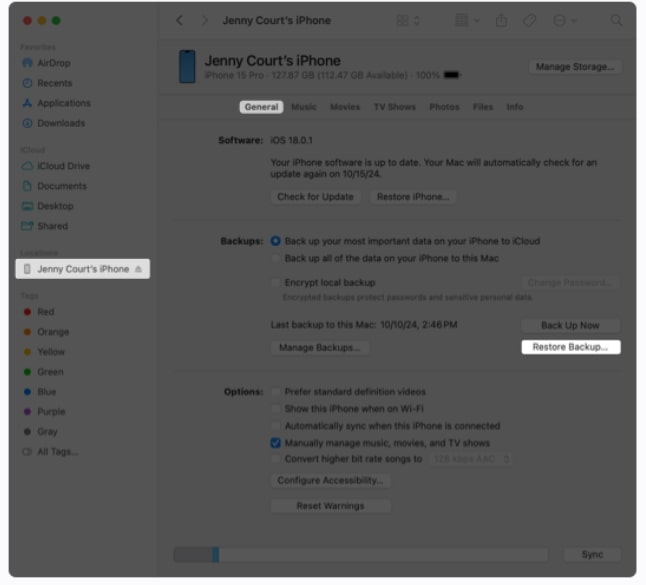Enable Show this iPhone when on Wi-Fi
646x585 pixels.
click(276, 409)
